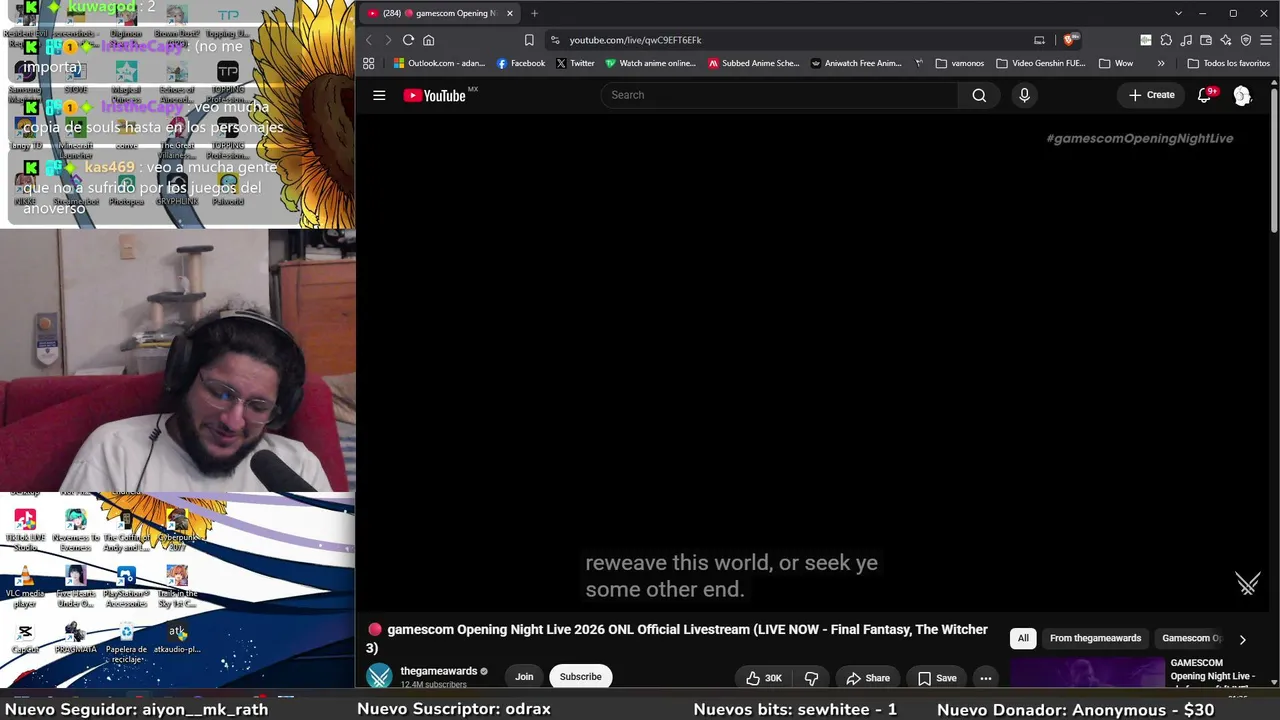The height and width of the screenshot is (720, 1280).
Task: Dislike the gamescom livestream video
Action: pyautogui.click(x=811, y=678)
